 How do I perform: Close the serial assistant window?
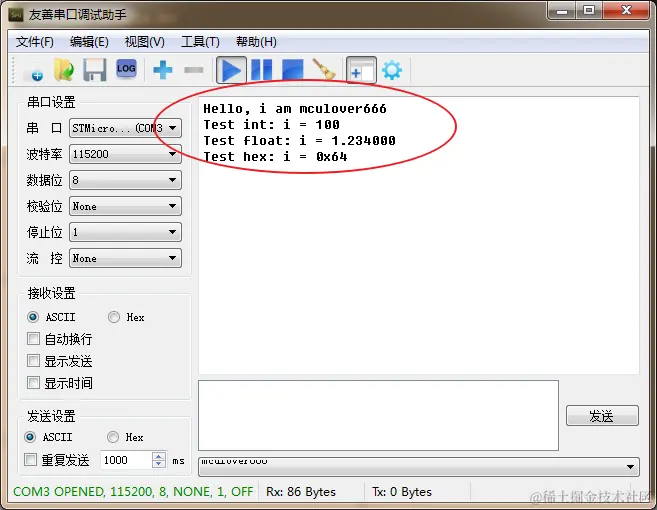coord(626,10)
